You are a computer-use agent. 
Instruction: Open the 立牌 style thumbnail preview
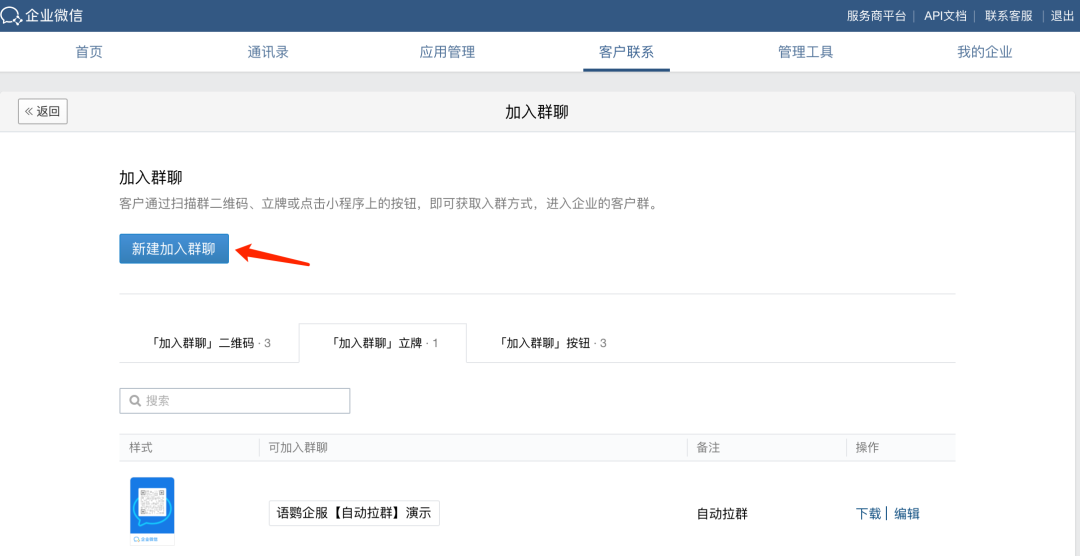point(152,511)
